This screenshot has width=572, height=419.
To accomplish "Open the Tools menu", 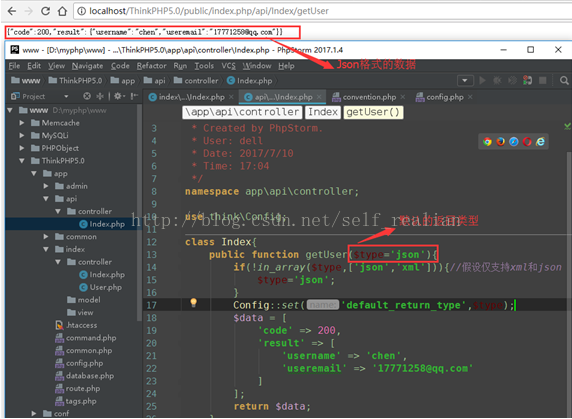I will (204, 66).
